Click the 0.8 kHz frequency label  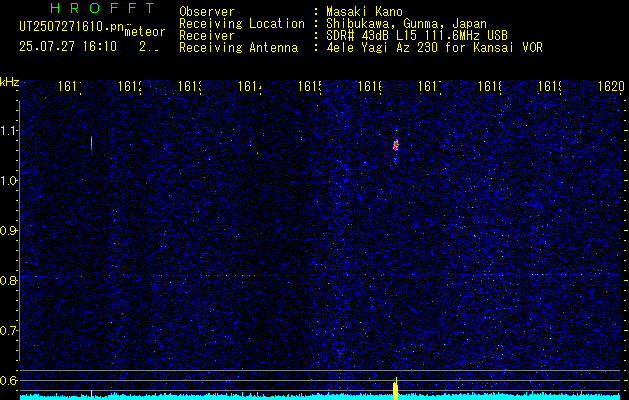(8, 280)
